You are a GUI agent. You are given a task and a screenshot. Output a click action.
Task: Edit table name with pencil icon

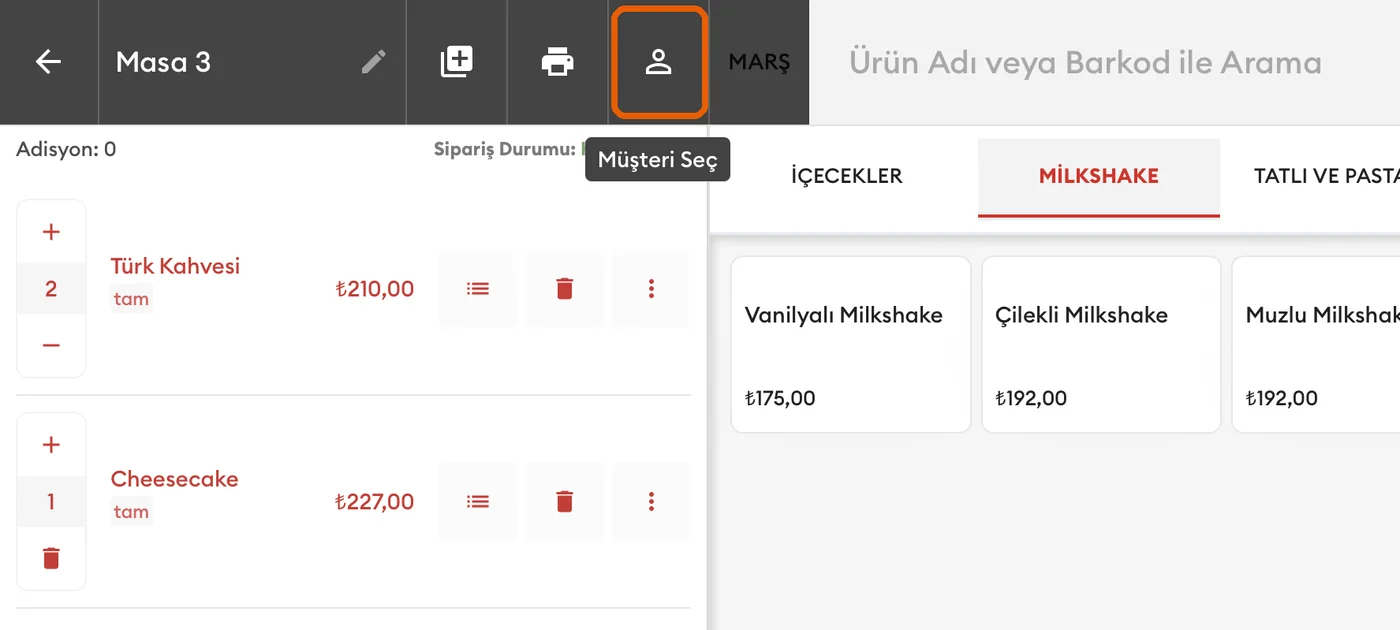tap(373, 62)
